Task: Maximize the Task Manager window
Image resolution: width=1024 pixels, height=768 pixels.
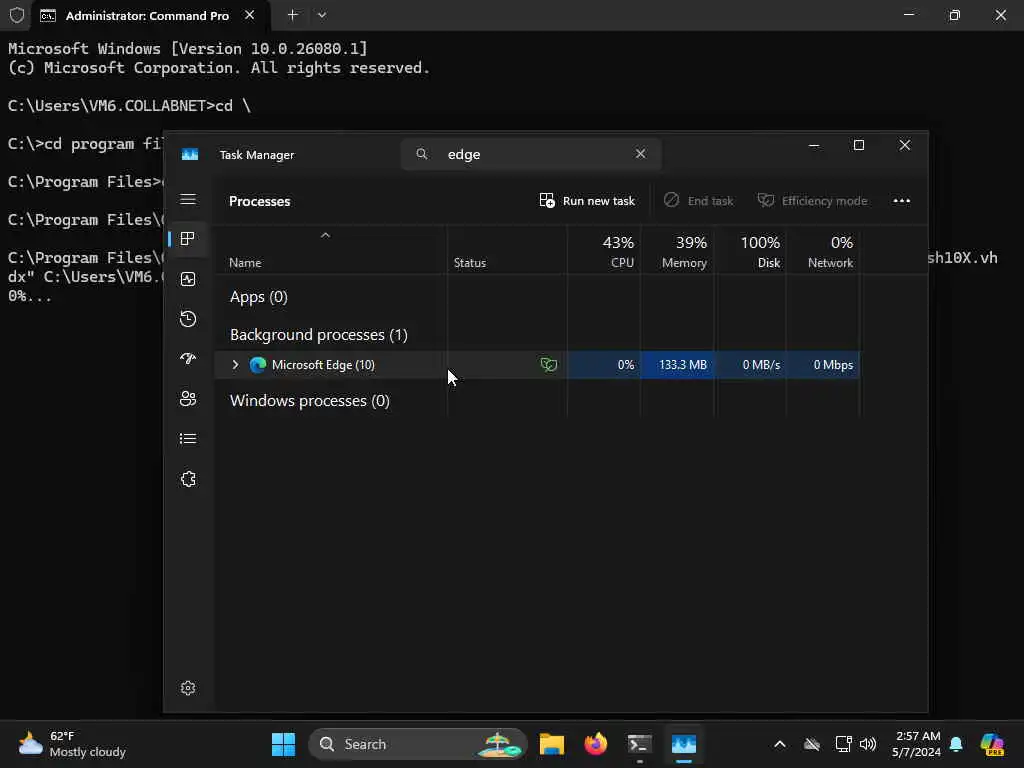Action: [x=859, y=145]
